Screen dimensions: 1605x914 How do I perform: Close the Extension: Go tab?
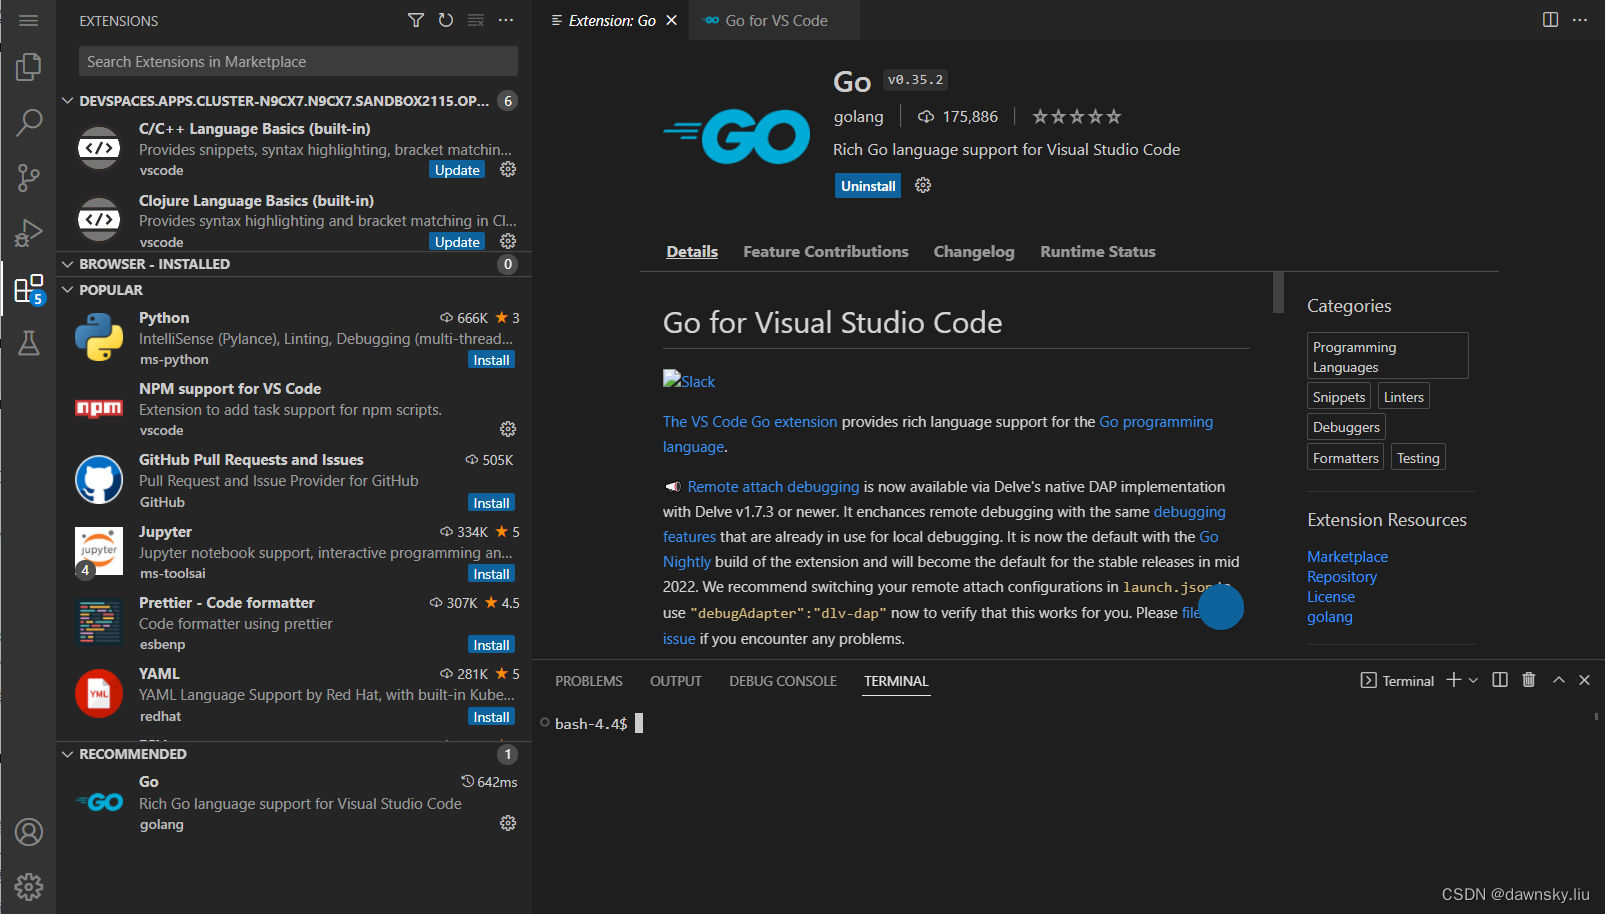[671, 20]
